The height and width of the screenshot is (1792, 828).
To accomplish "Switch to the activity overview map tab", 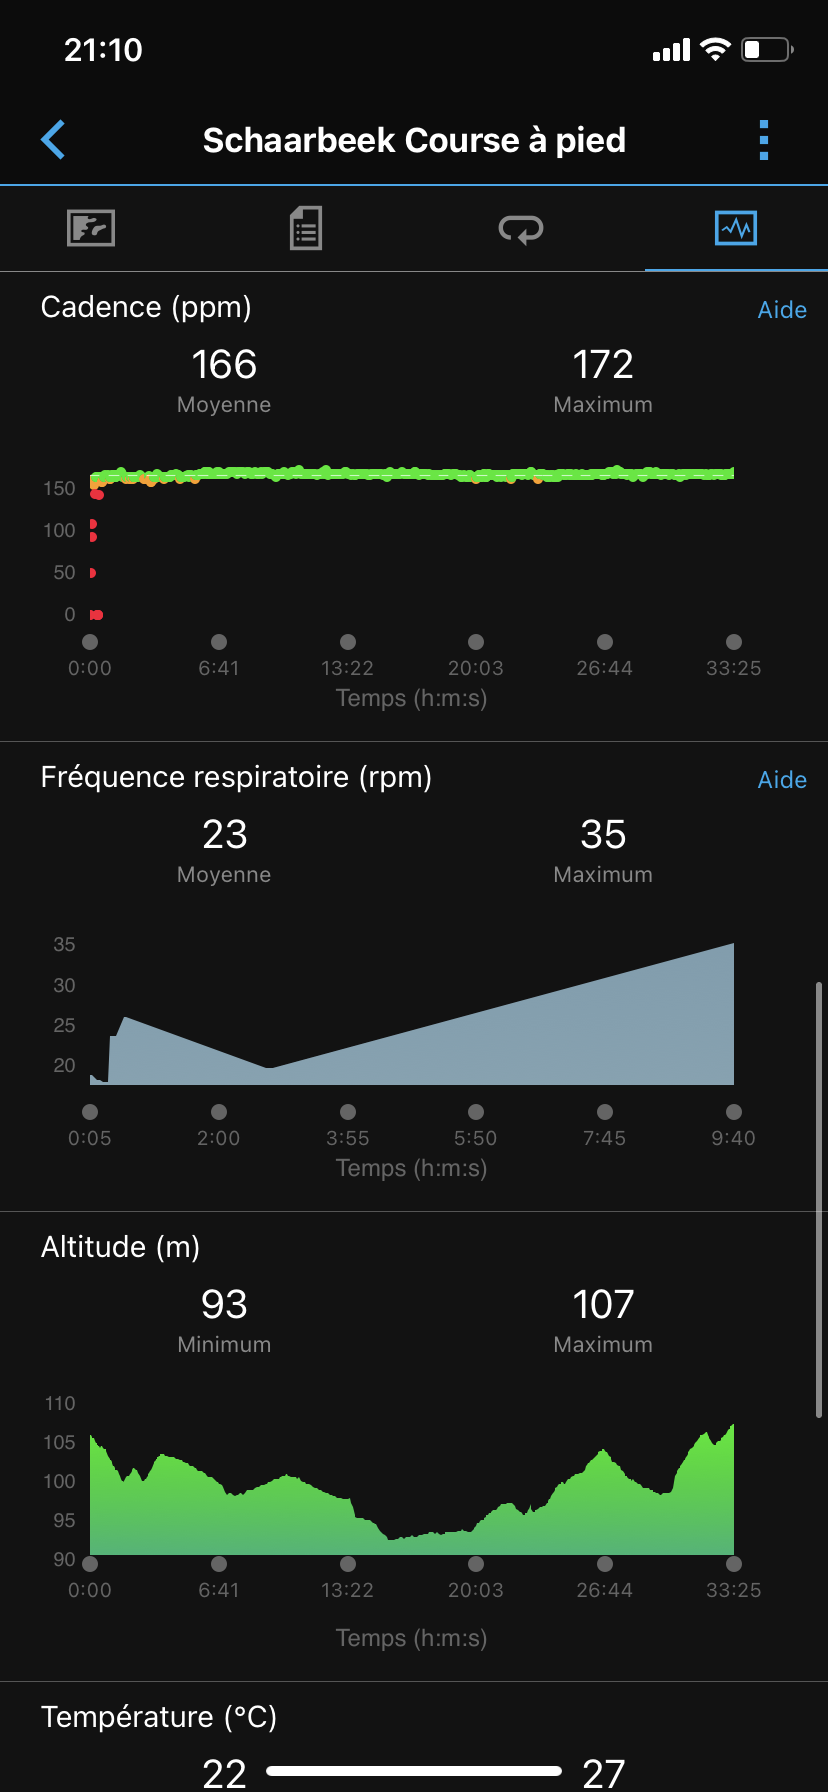I will pos(91,228).
